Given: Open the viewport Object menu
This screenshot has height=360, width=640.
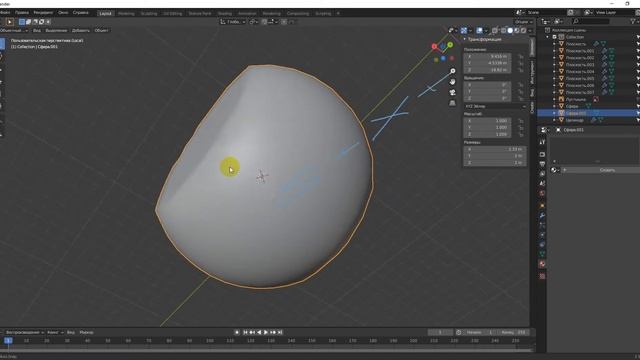Looking at the screenshot, I should [101, 30].
